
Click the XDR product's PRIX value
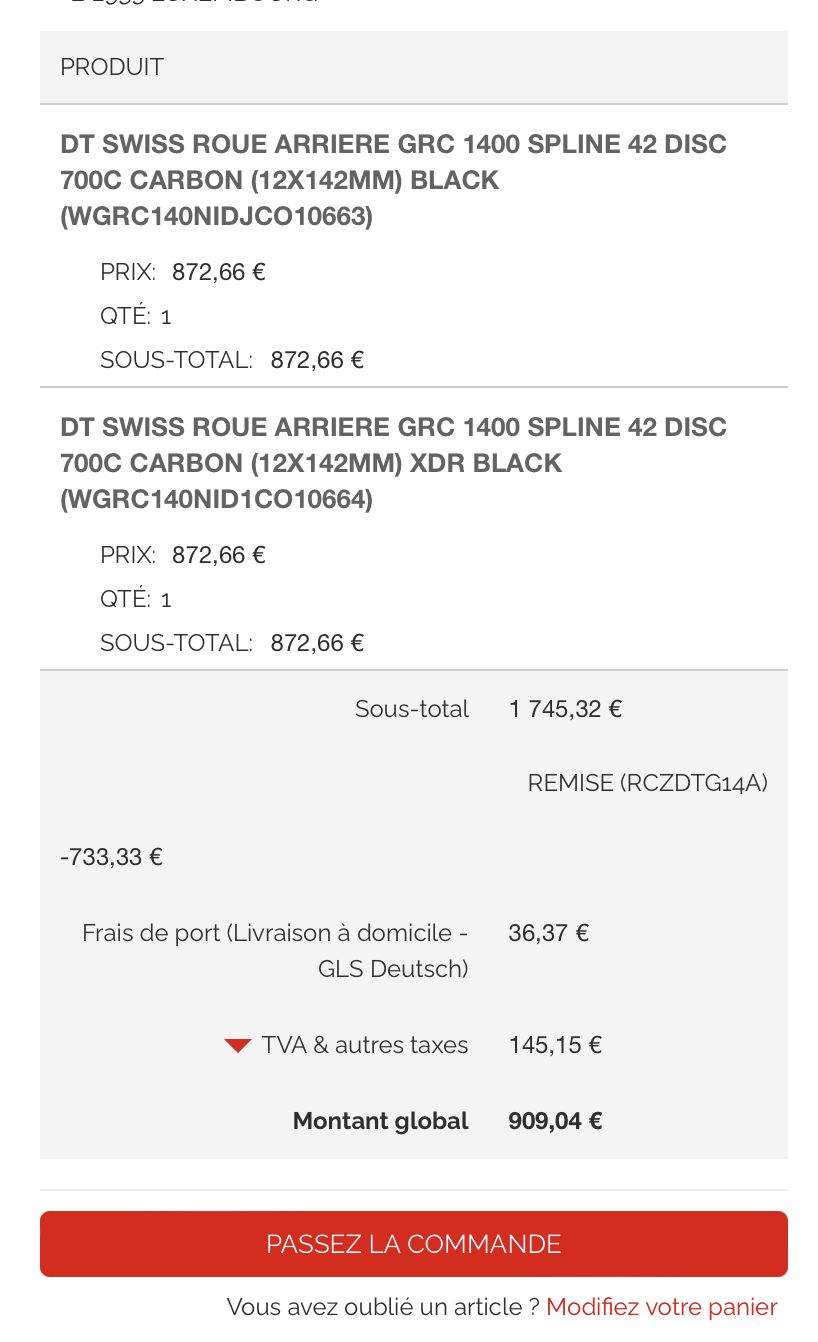pos(218,555)
